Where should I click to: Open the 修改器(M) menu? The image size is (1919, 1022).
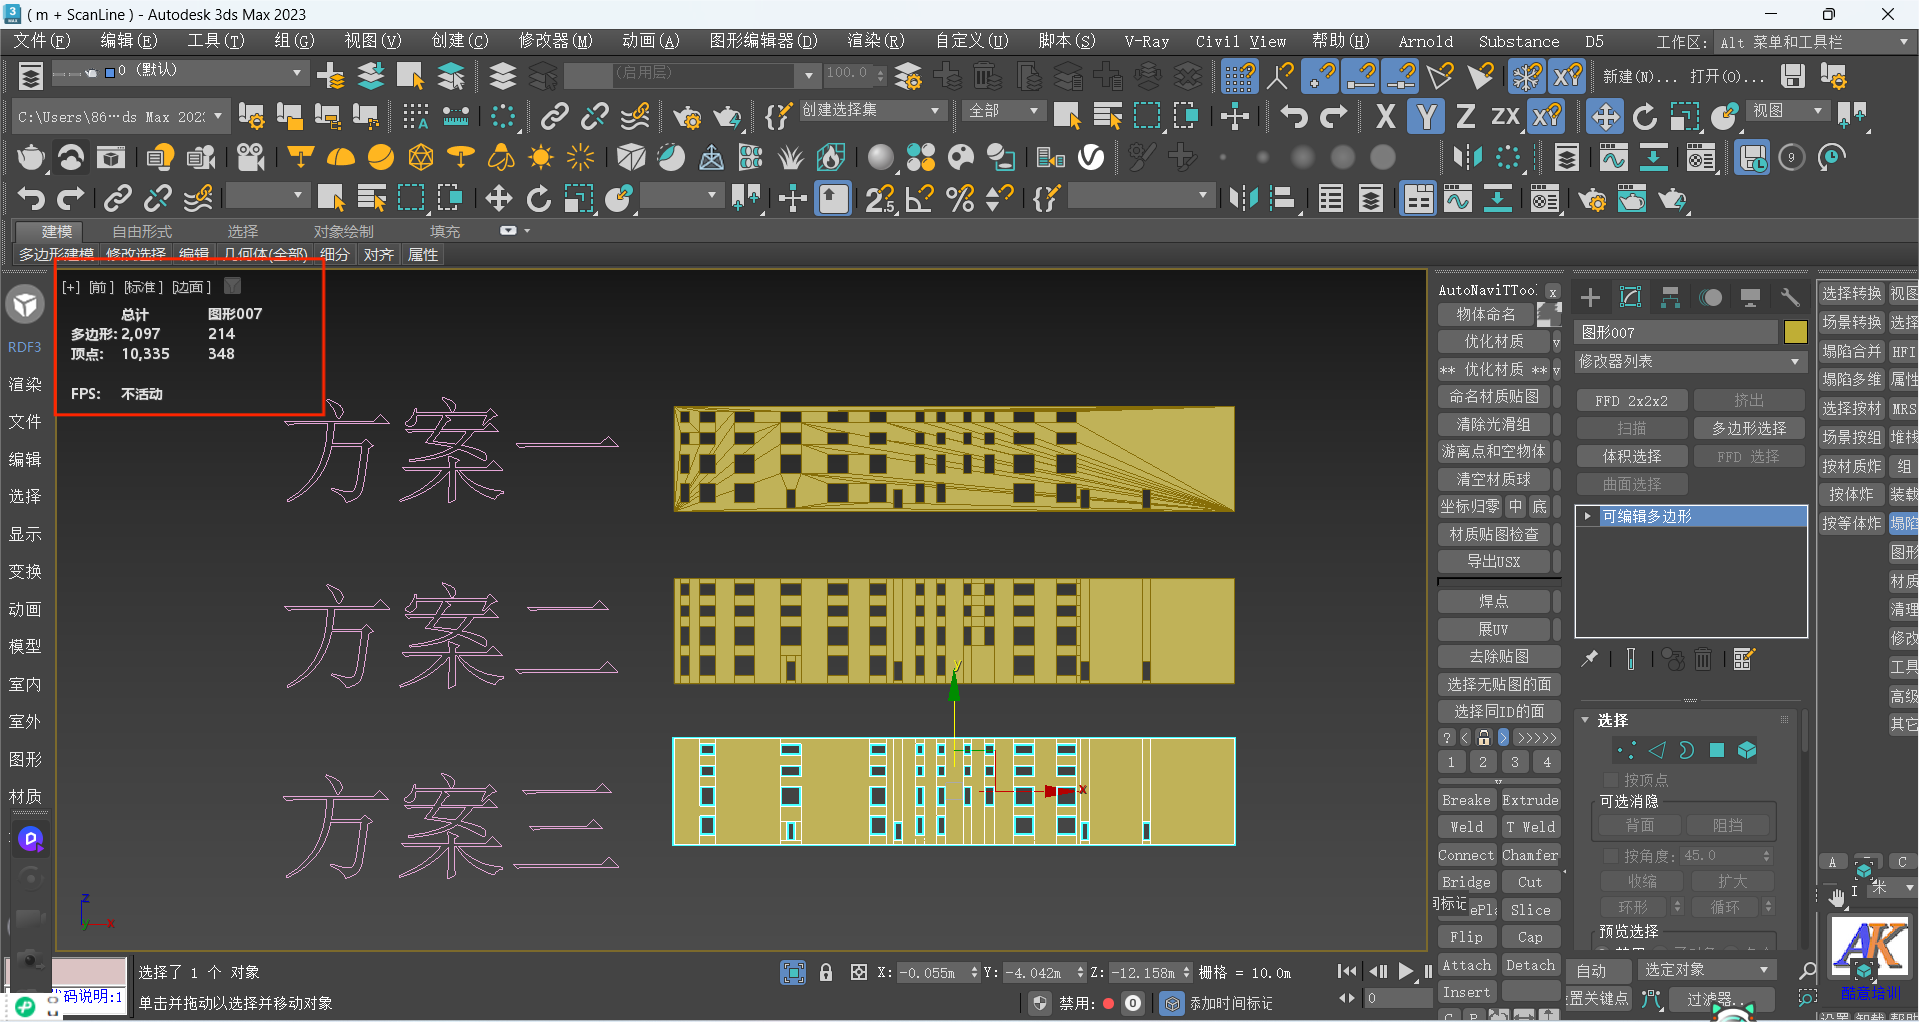[x=555, y=41]
